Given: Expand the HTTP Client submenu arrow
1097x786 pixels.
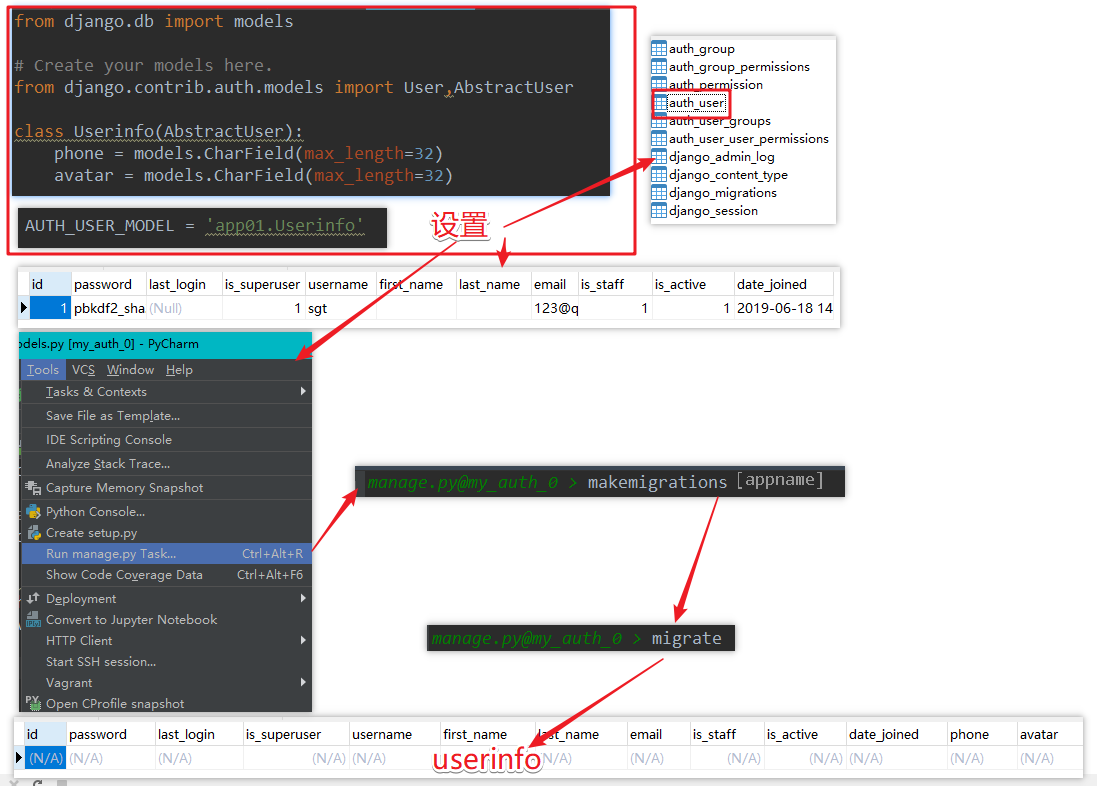Looking at the screenshot, I should click(303, 640).
